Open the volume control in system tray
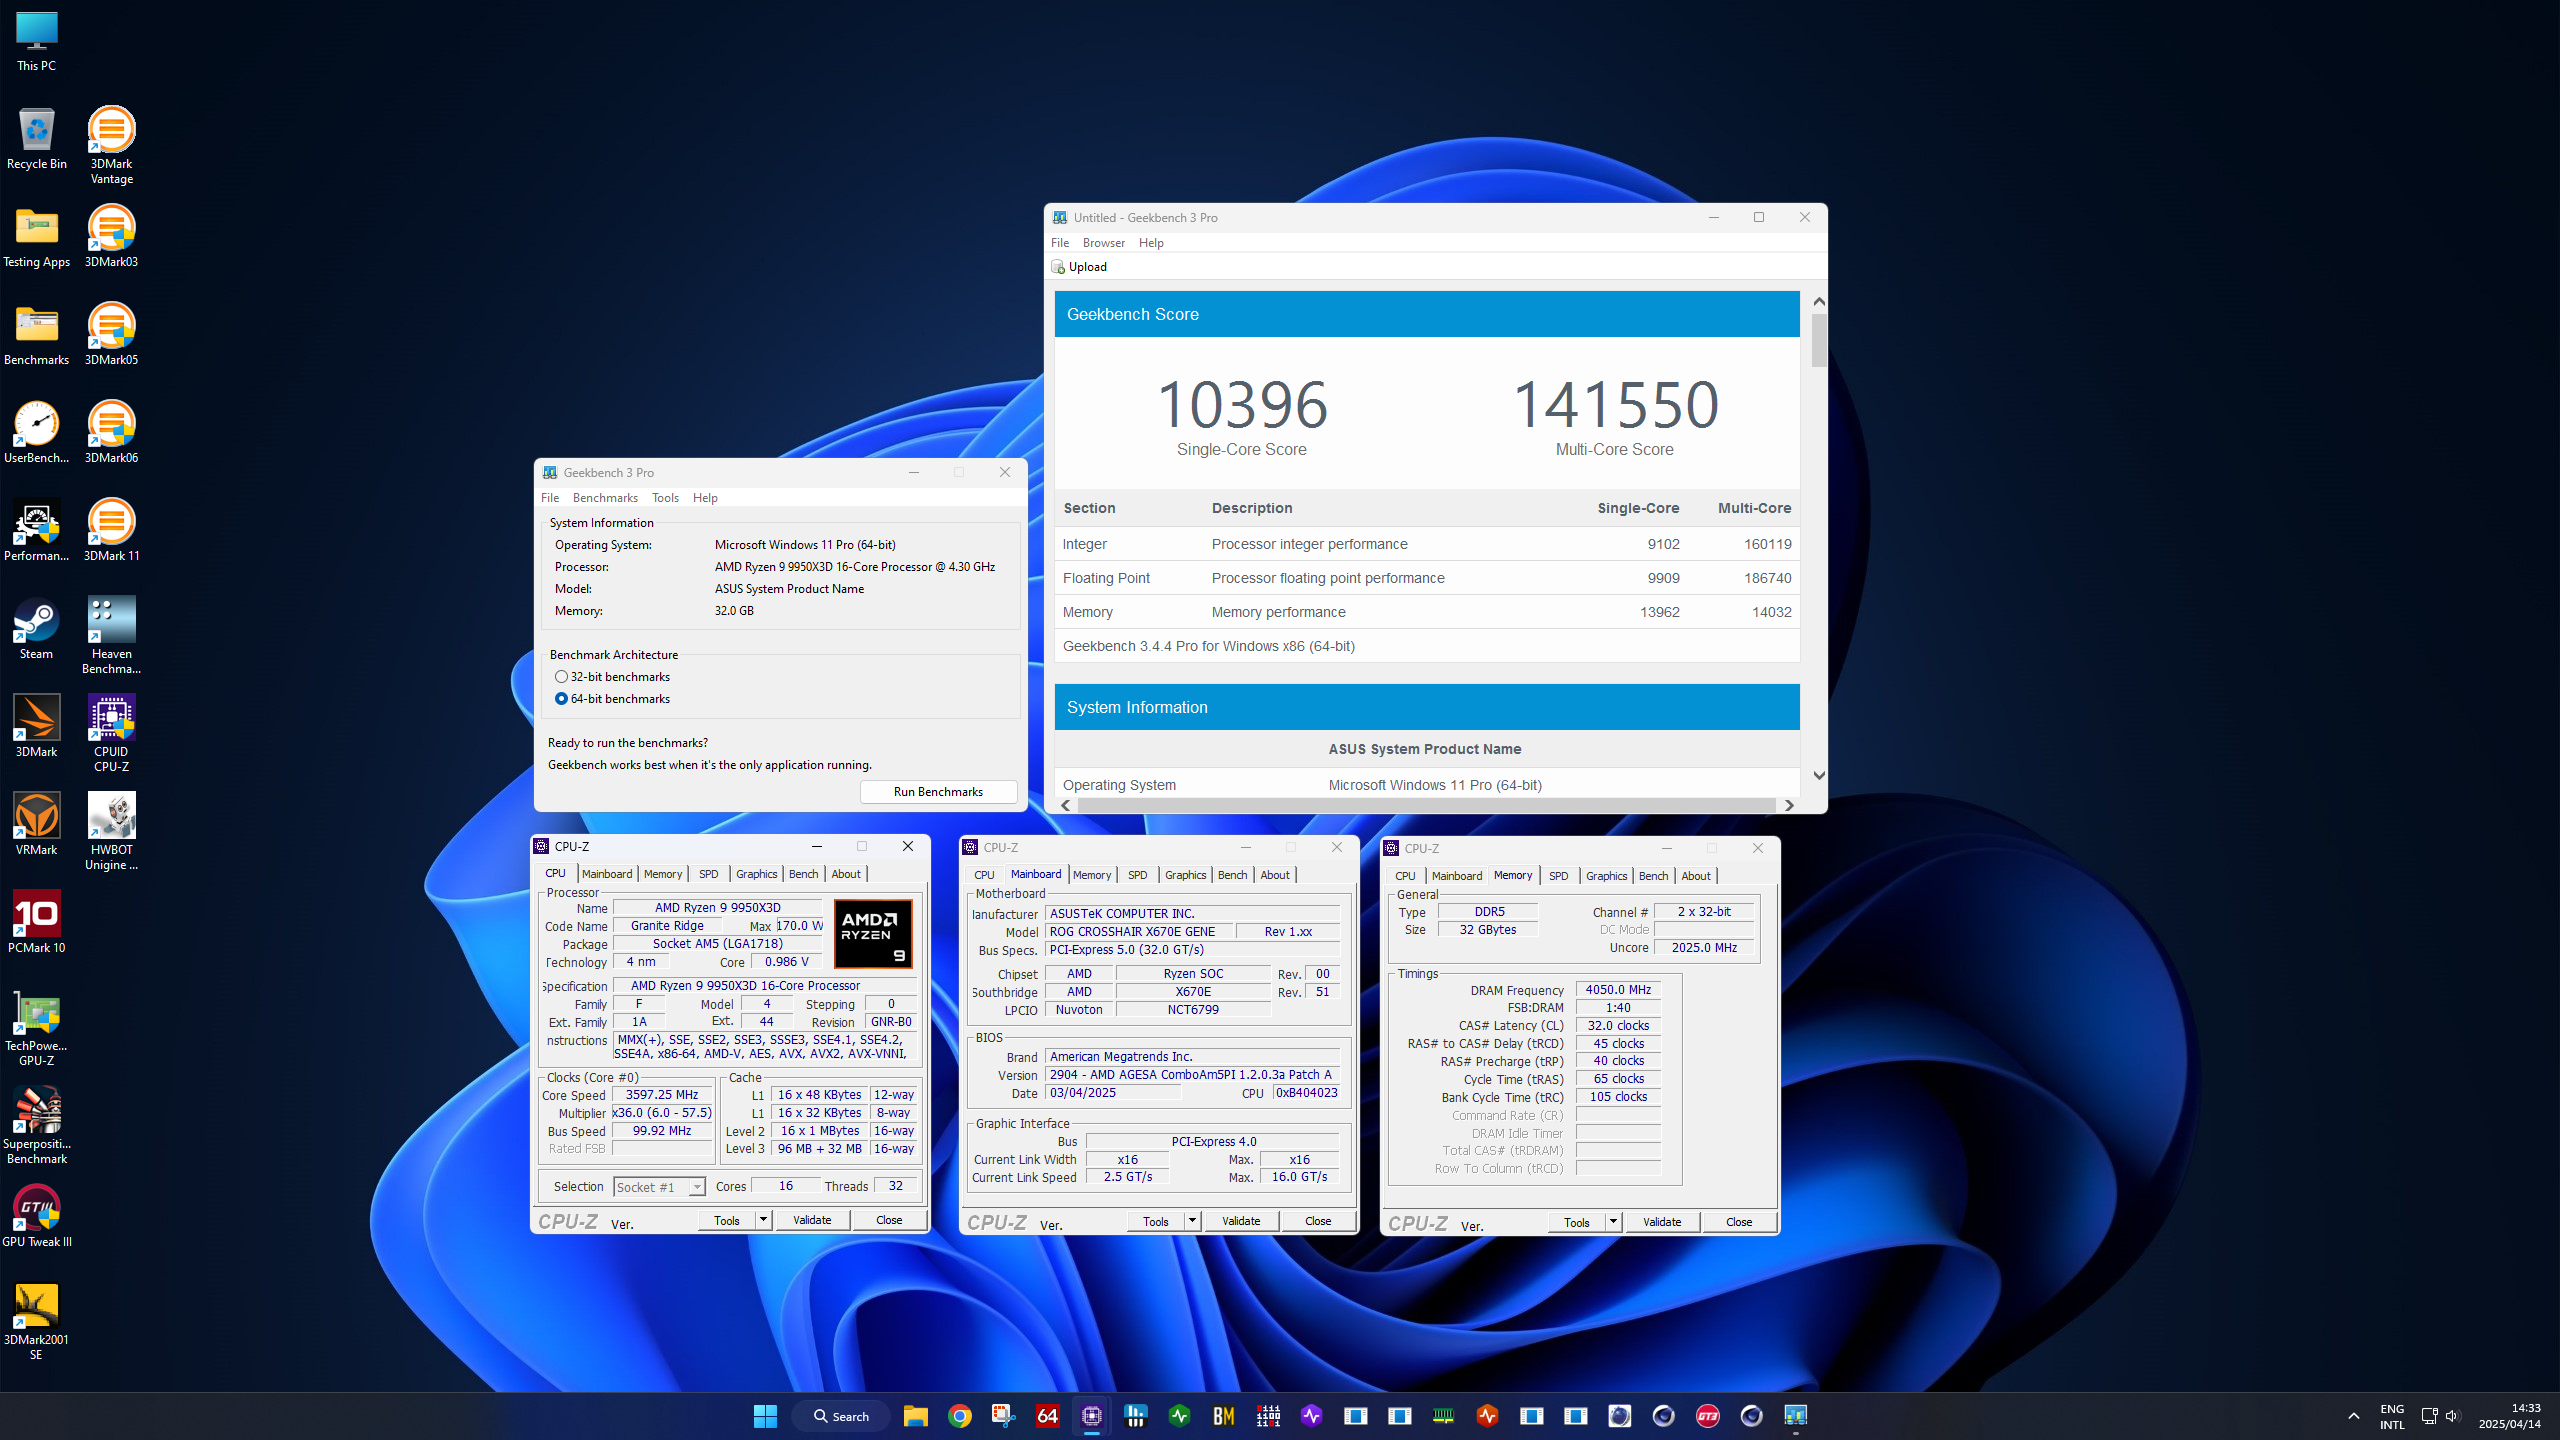This screenshot has width=2560, height=1440. click(2452, 1416)
